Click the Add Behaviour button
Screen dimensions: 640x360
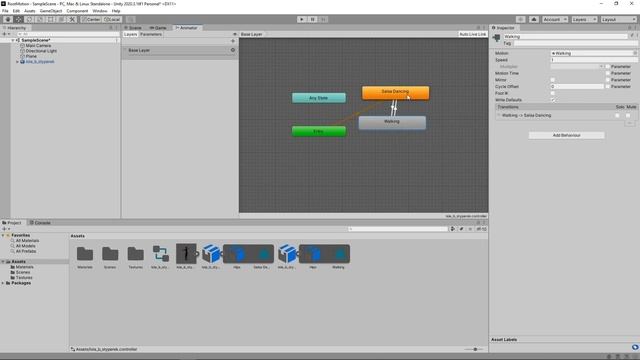click(x=567, y=135)
